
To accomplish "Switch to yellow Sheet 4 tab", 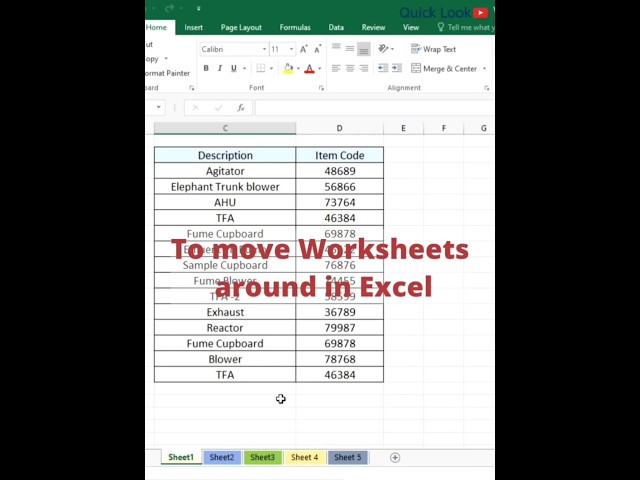I will (x=304, y=457).
